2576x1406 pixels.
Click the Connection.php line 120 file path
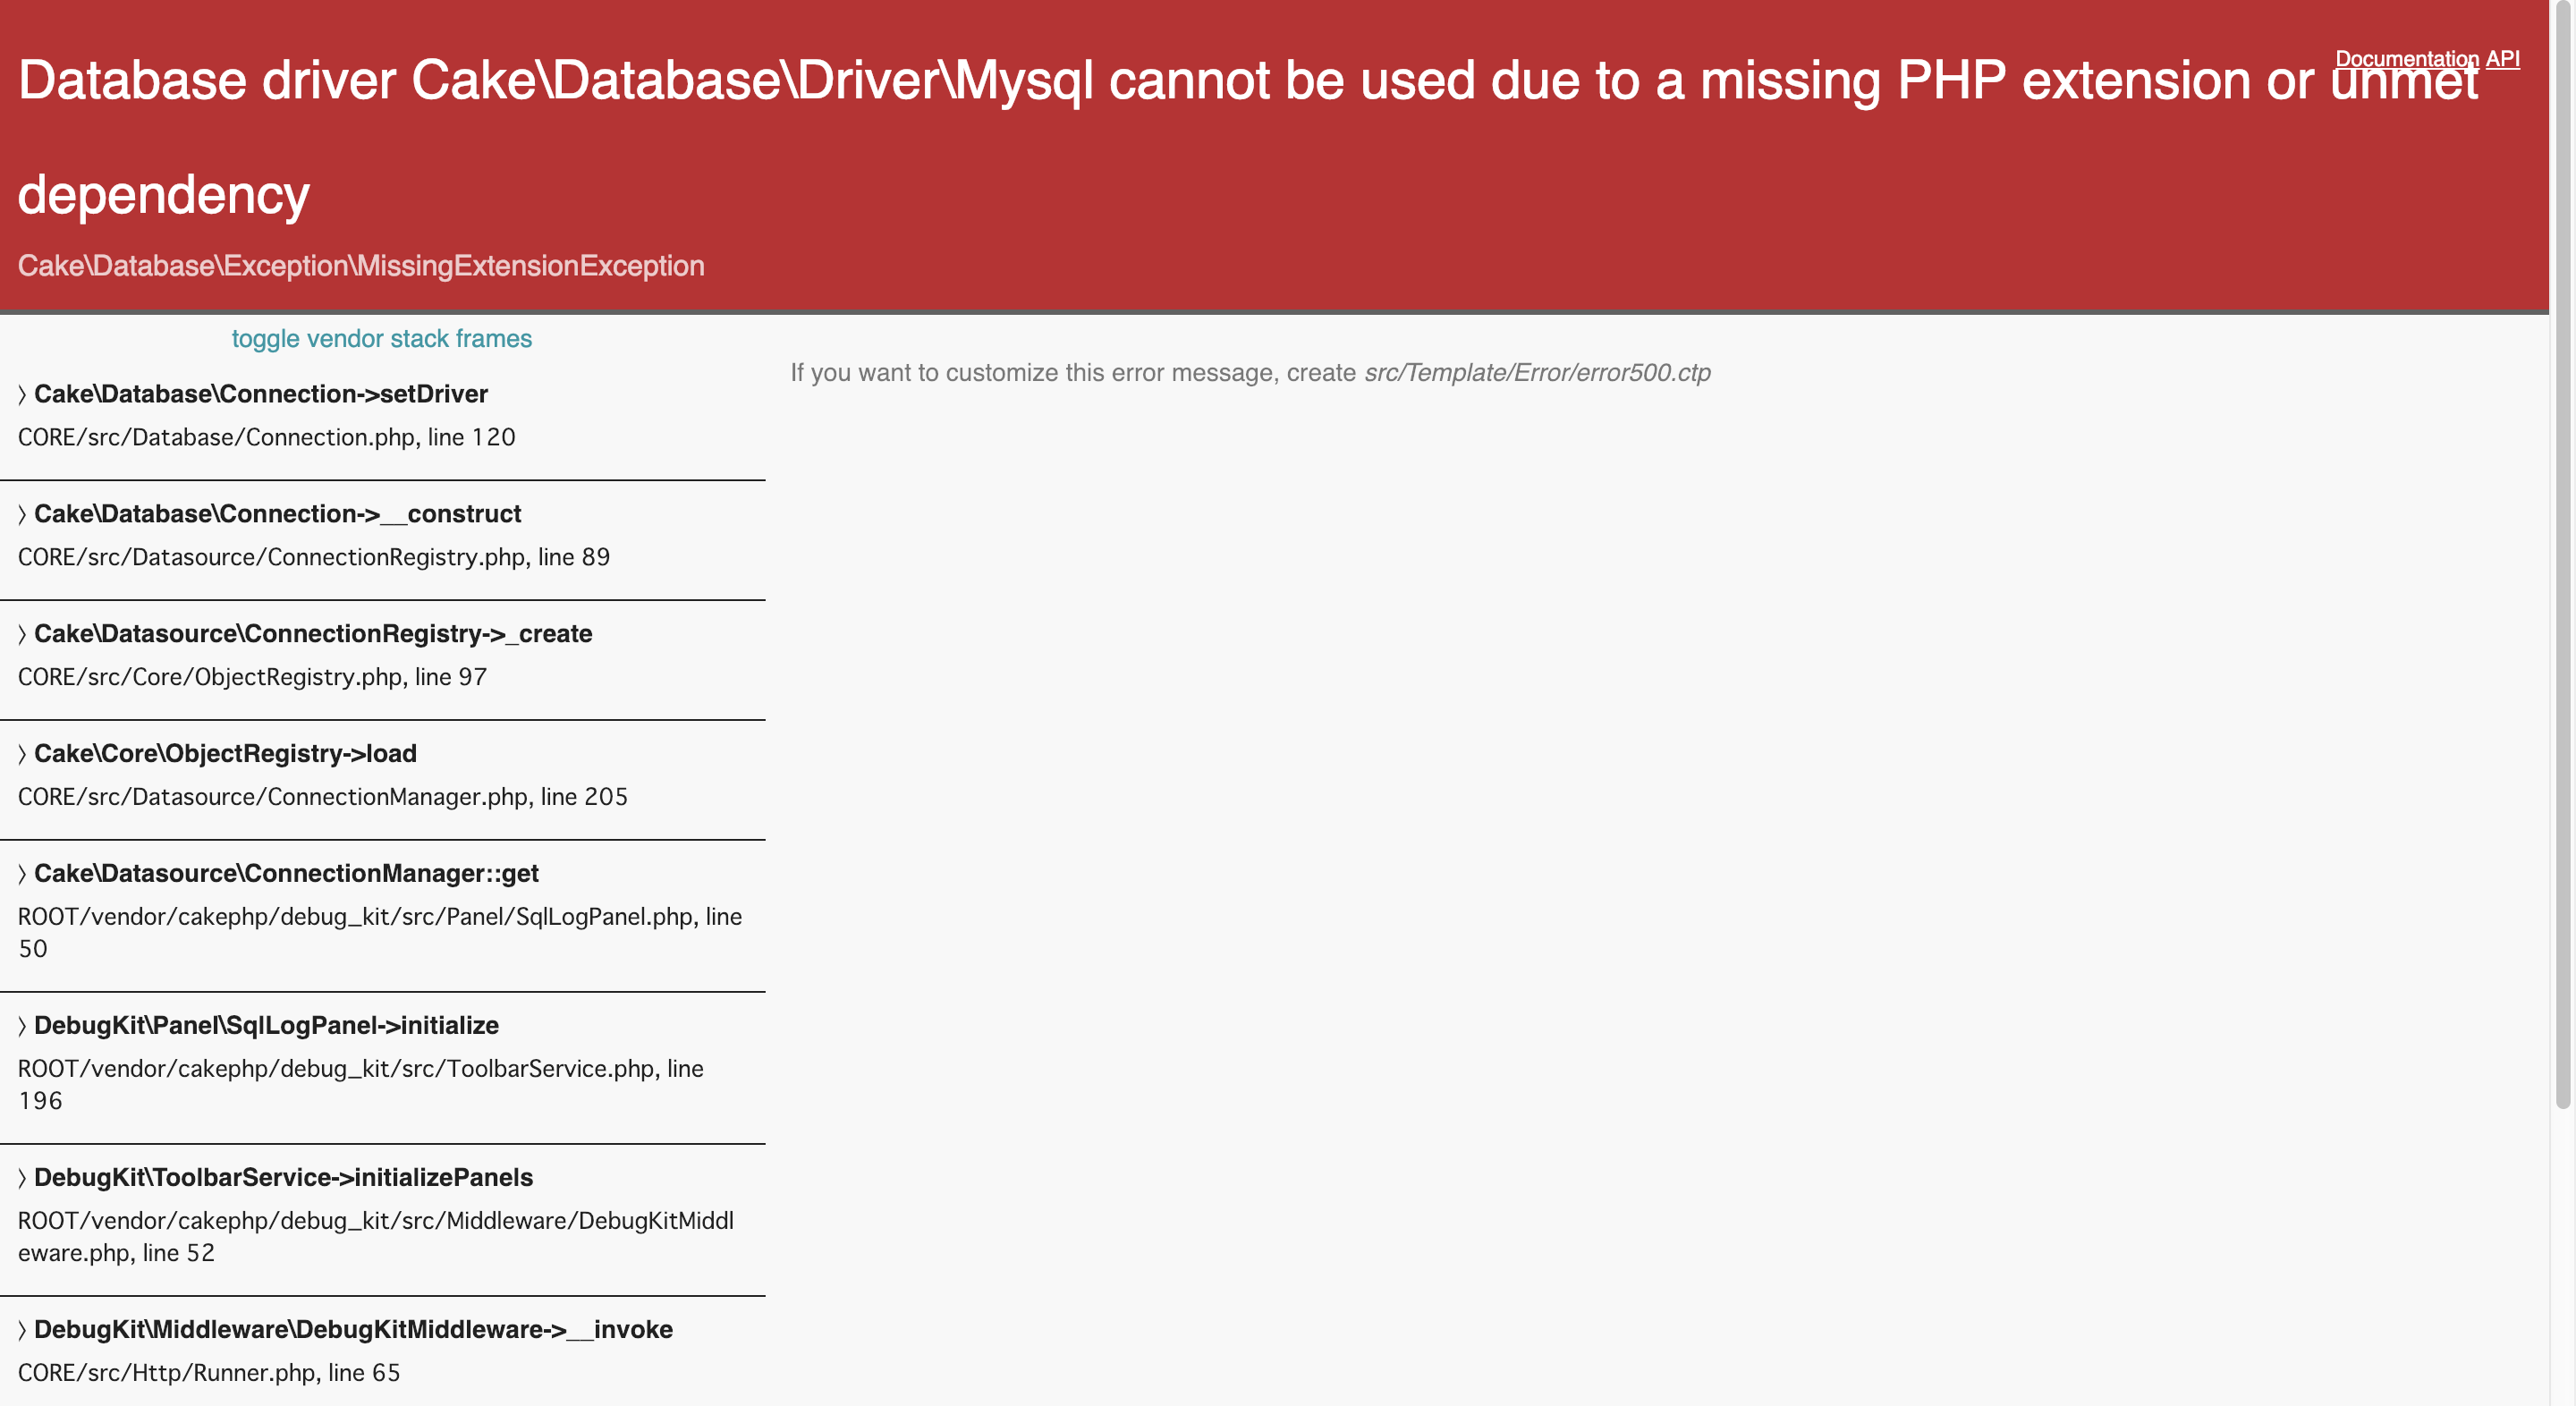pos(266,437)
